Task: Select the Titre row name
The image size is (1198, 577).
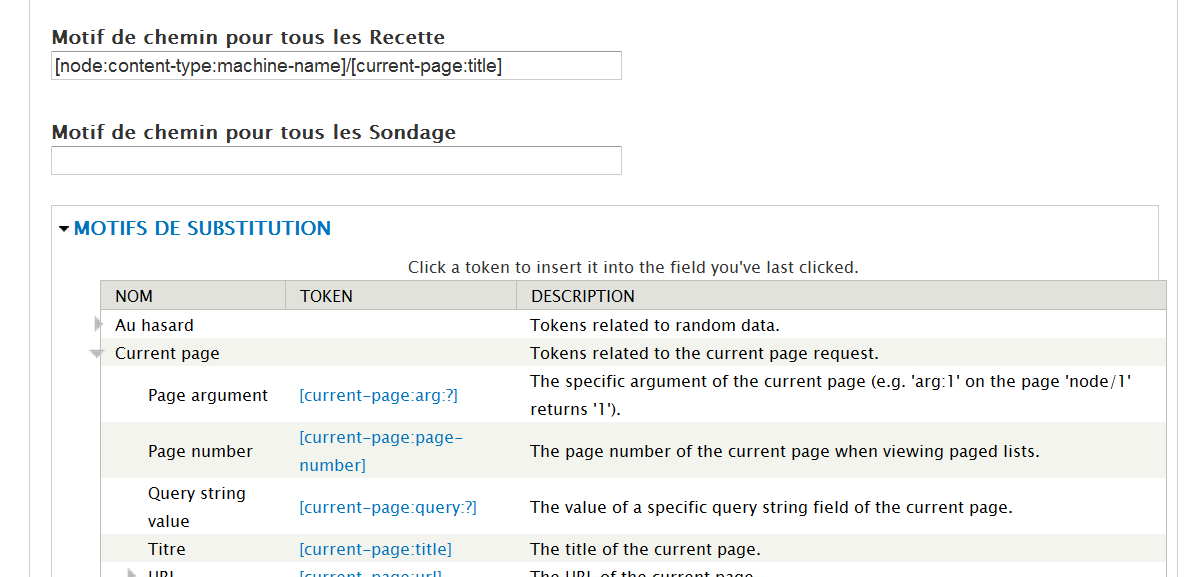Action: pyautogui.click(x=166, y=549)
